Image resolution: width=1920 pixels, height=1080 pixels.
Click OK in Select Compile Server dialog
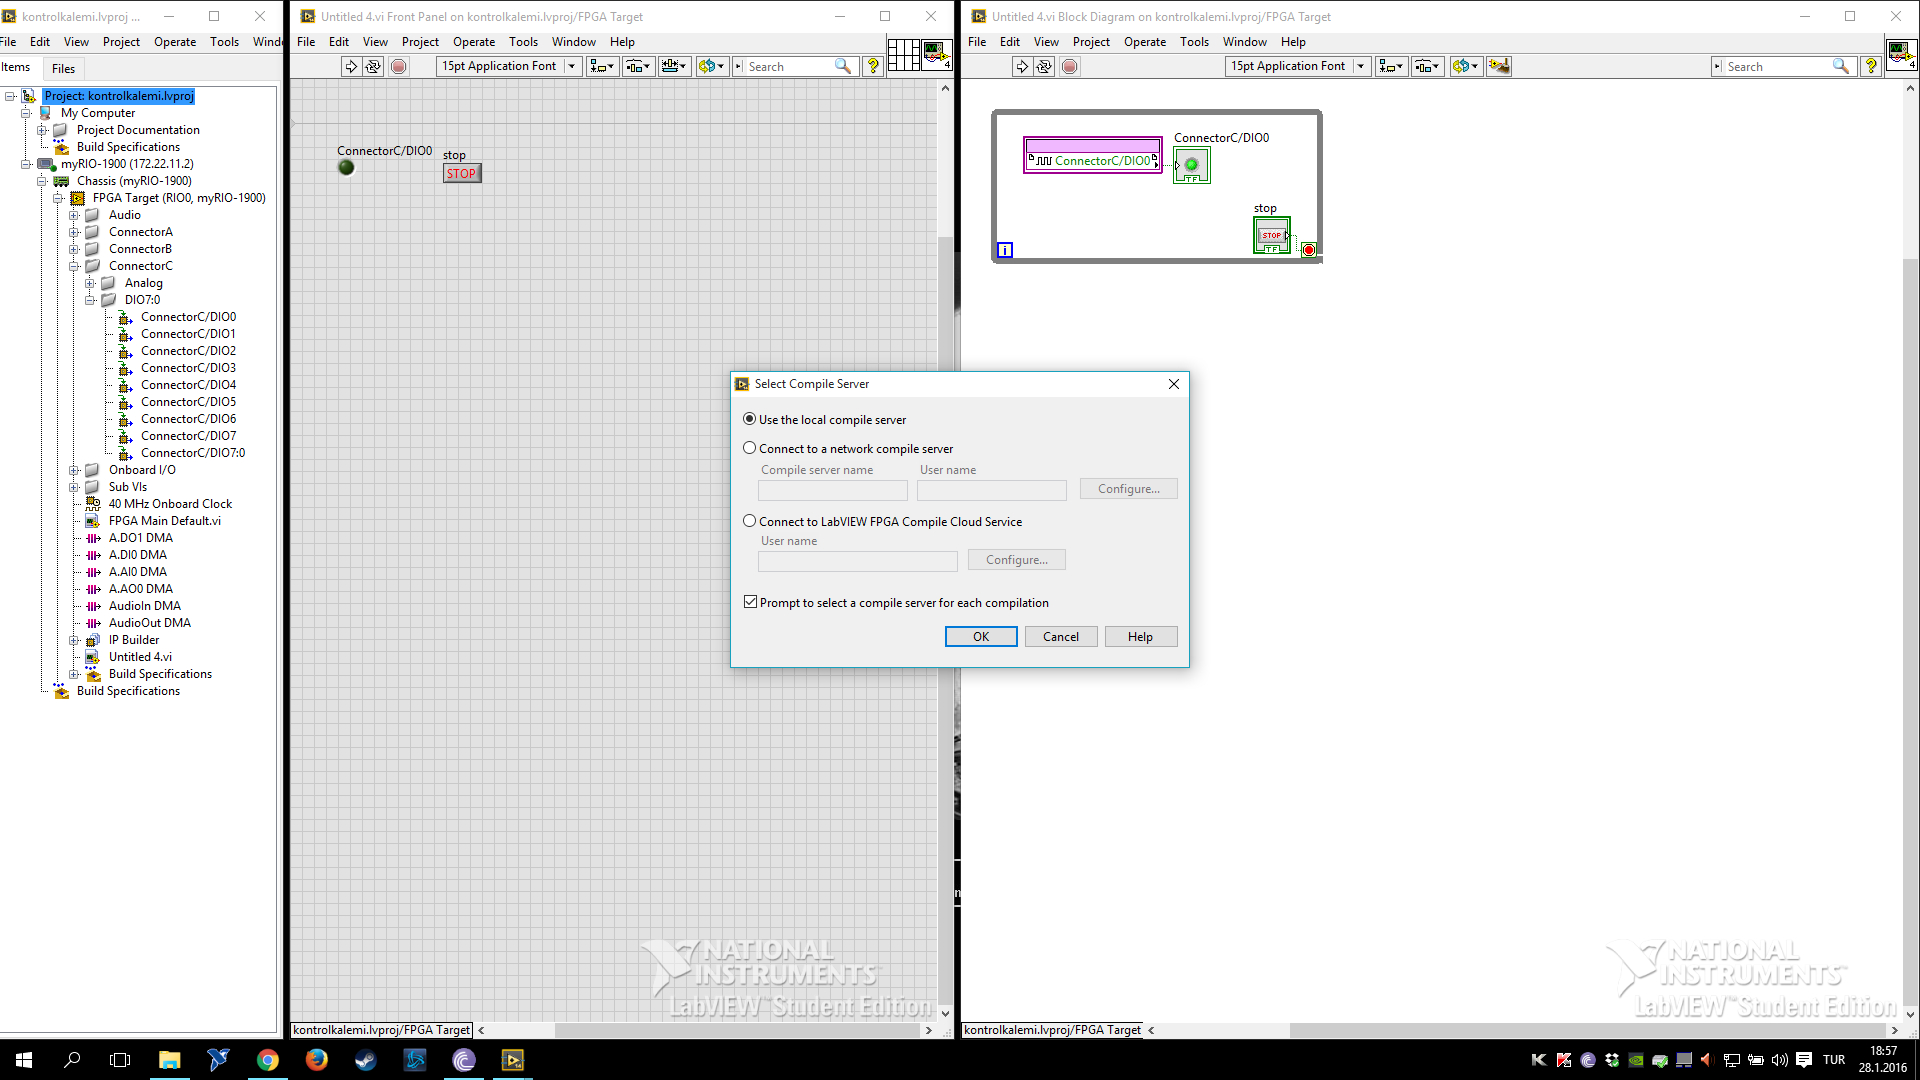(x=981, y=637)
